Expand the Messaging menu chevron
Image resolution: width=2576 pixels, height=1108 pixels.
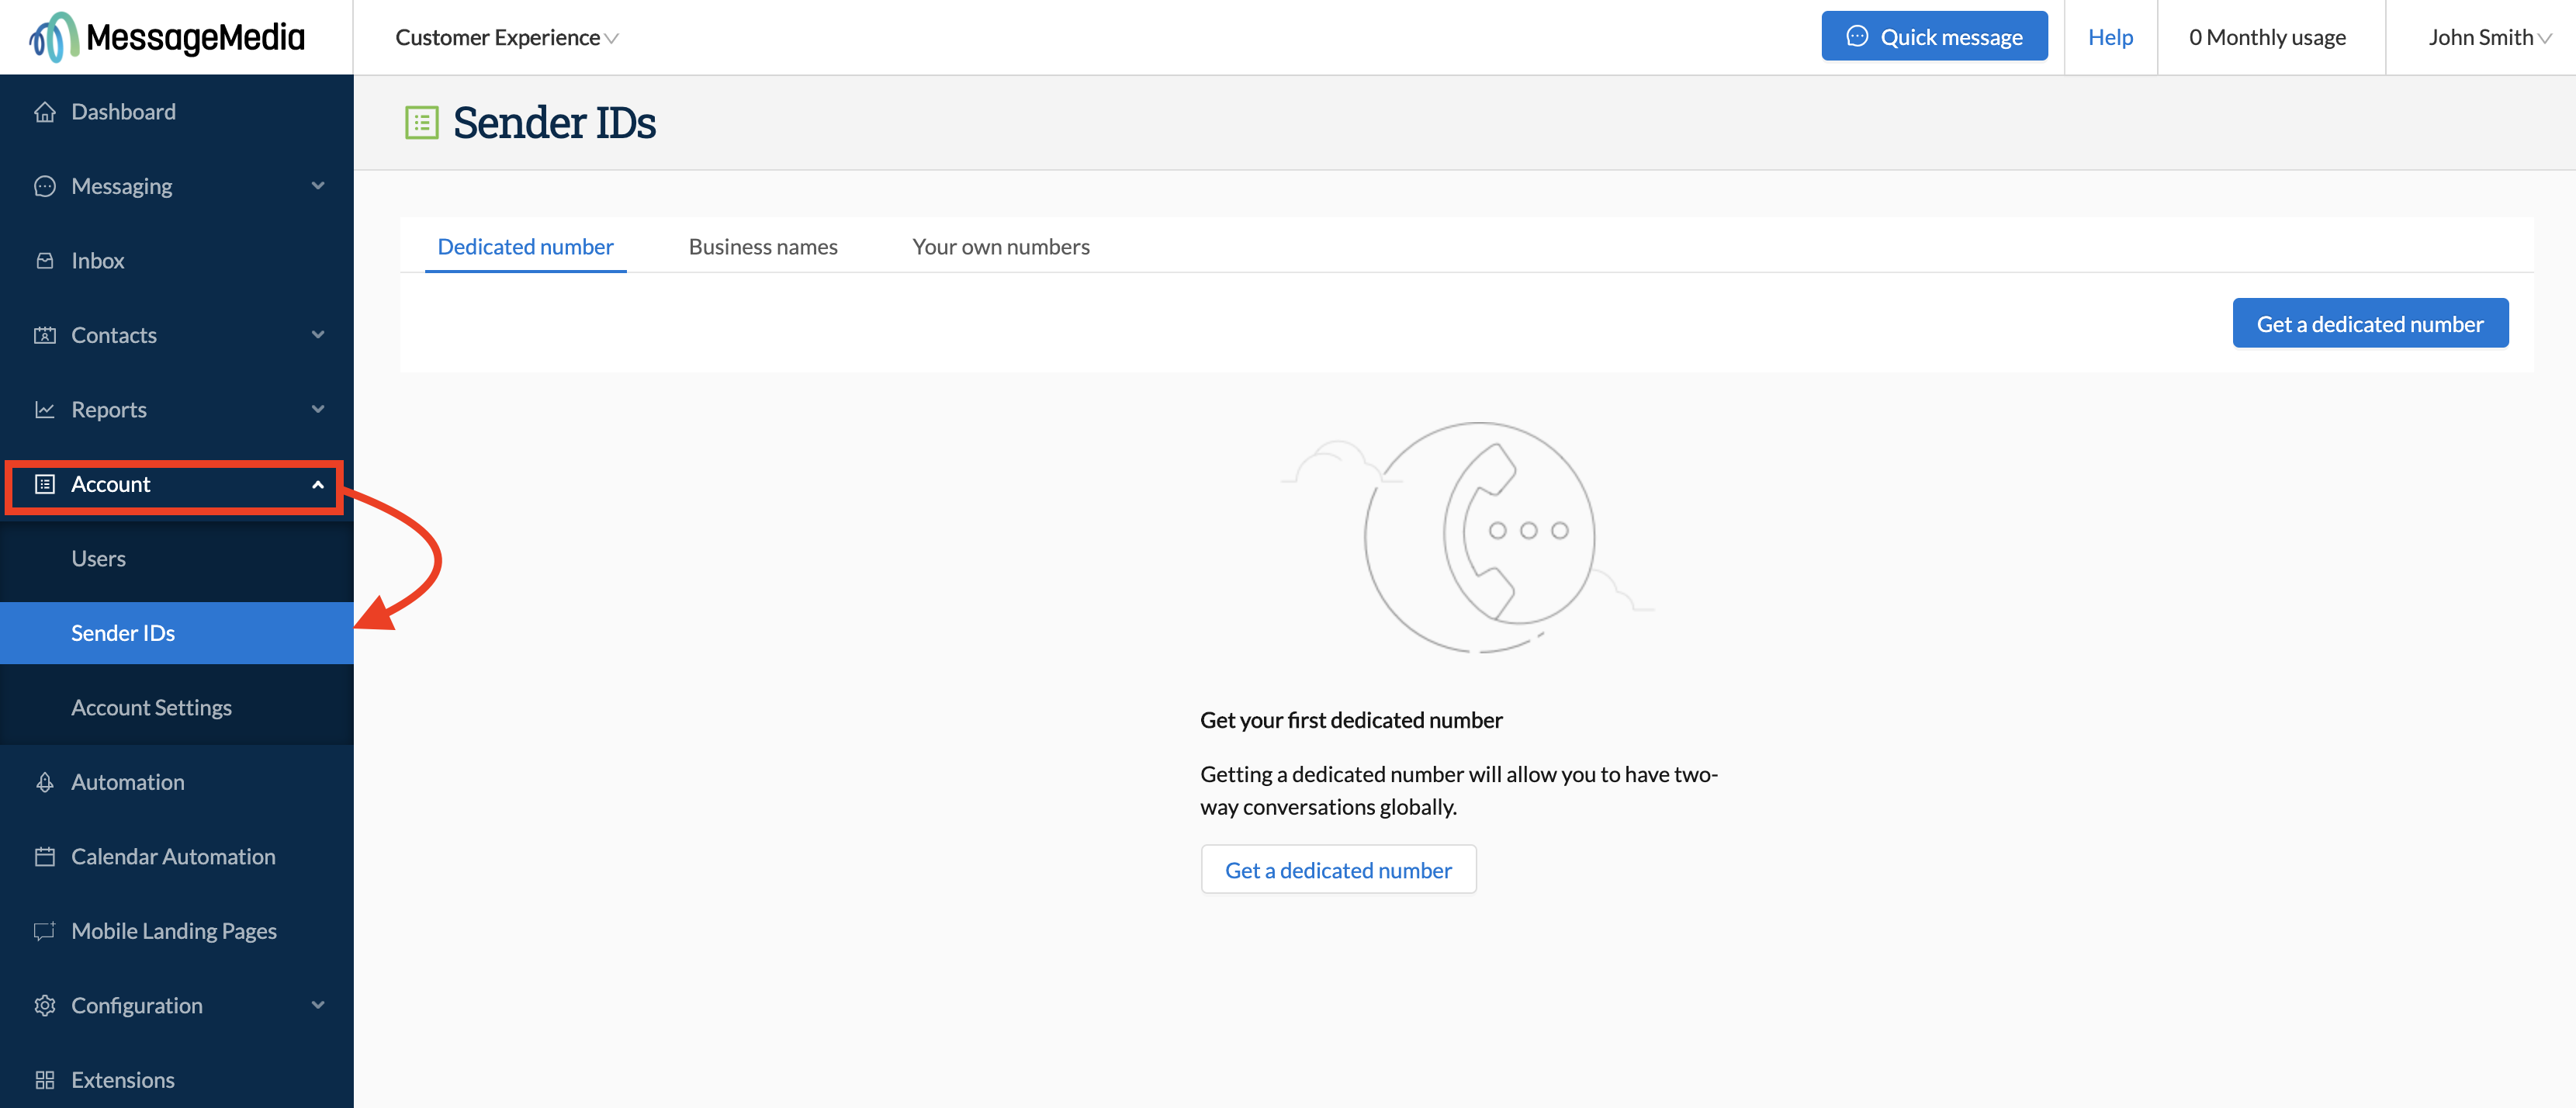pyautogui.click(x=318, y=186)
